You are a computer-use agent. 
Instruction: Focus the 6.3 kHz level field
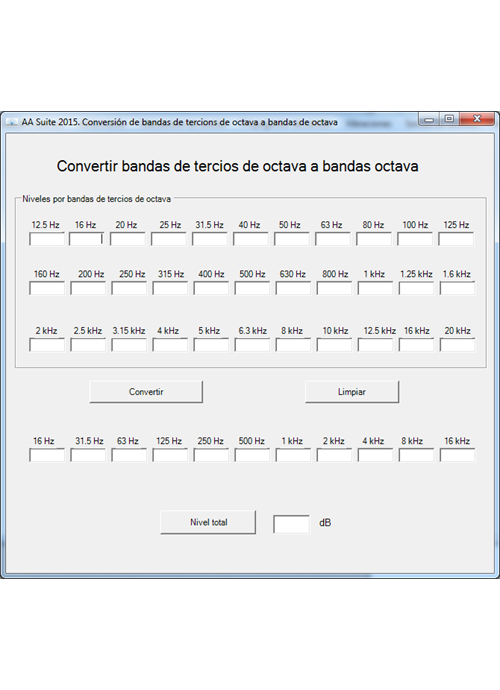252,345
